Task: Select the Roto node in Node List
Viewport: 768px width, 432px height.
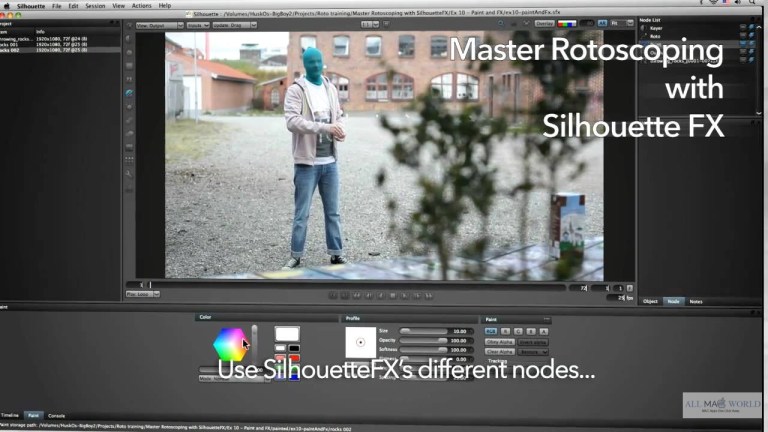Action: click(655, 36)
